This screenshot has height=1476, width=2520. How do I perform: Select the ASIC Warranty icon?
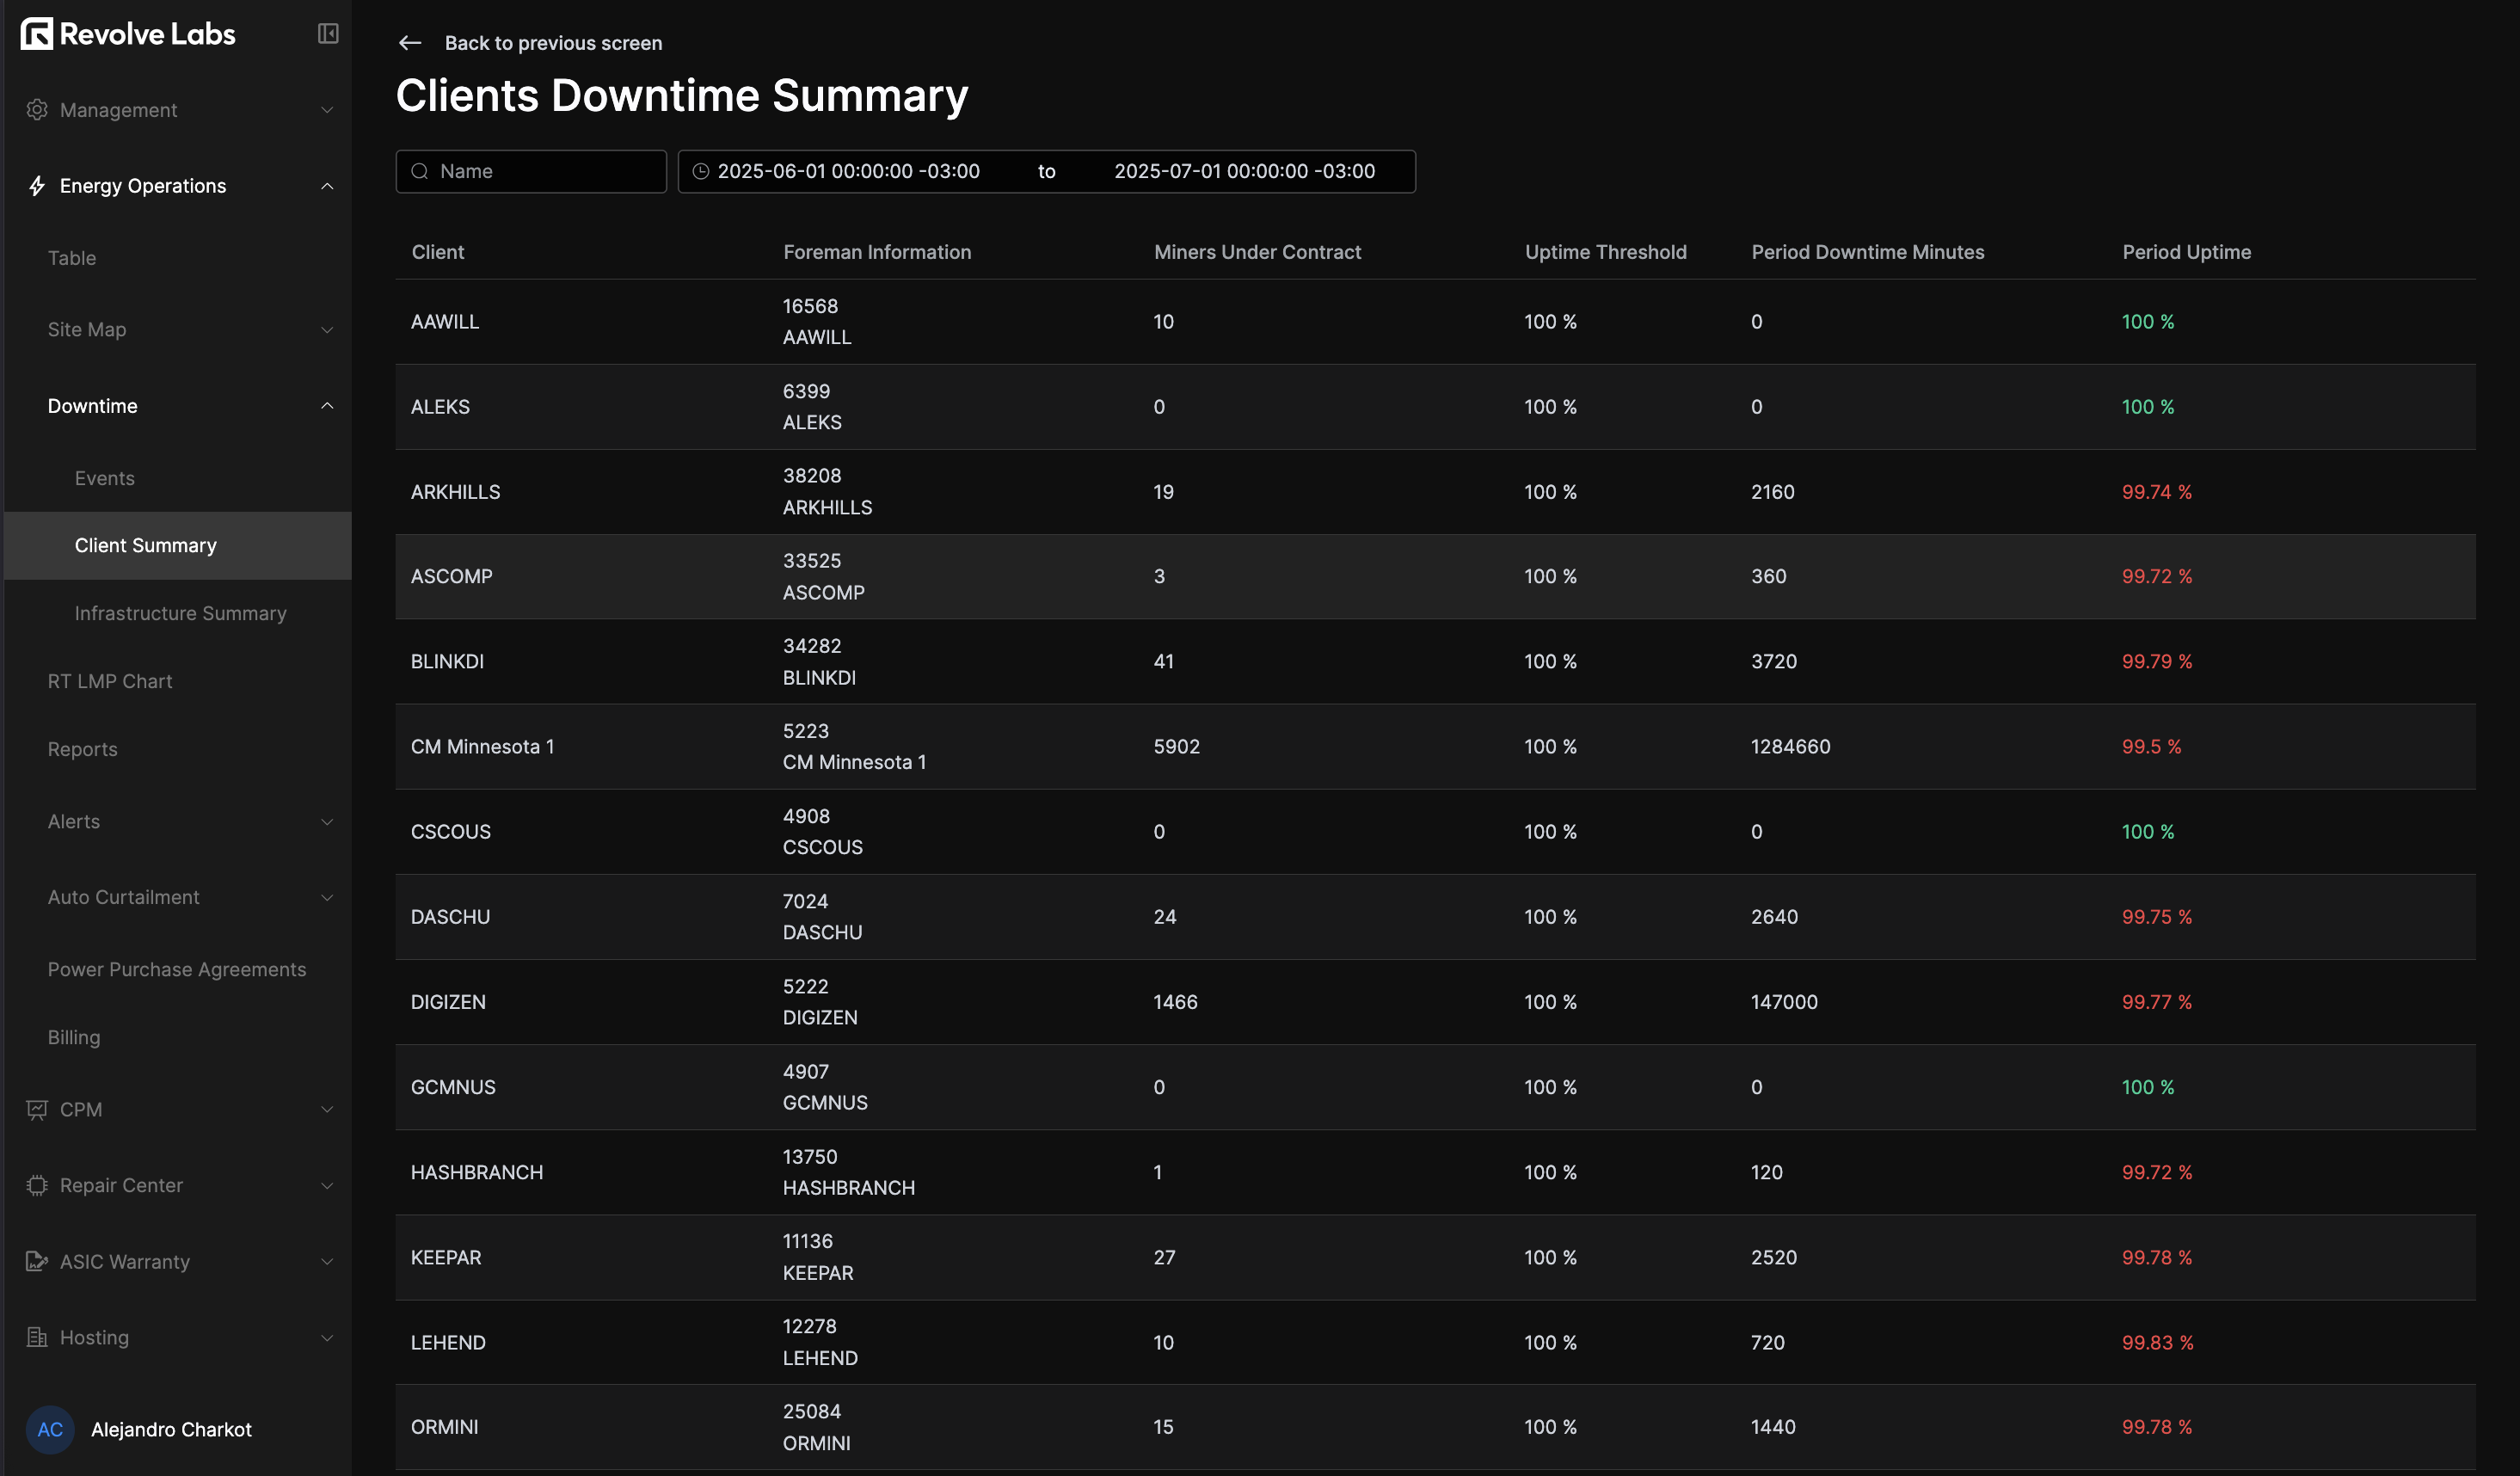click(x=37, y=1261)
